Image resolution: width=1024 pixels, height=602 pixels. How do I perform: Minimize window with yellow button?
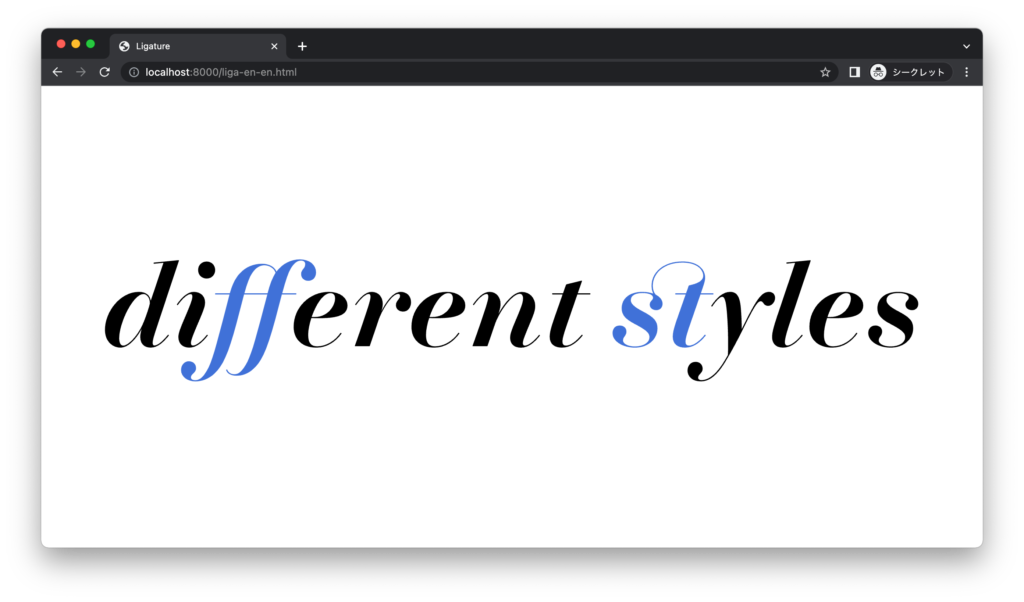pyautogui.click(x=76, y=44)
